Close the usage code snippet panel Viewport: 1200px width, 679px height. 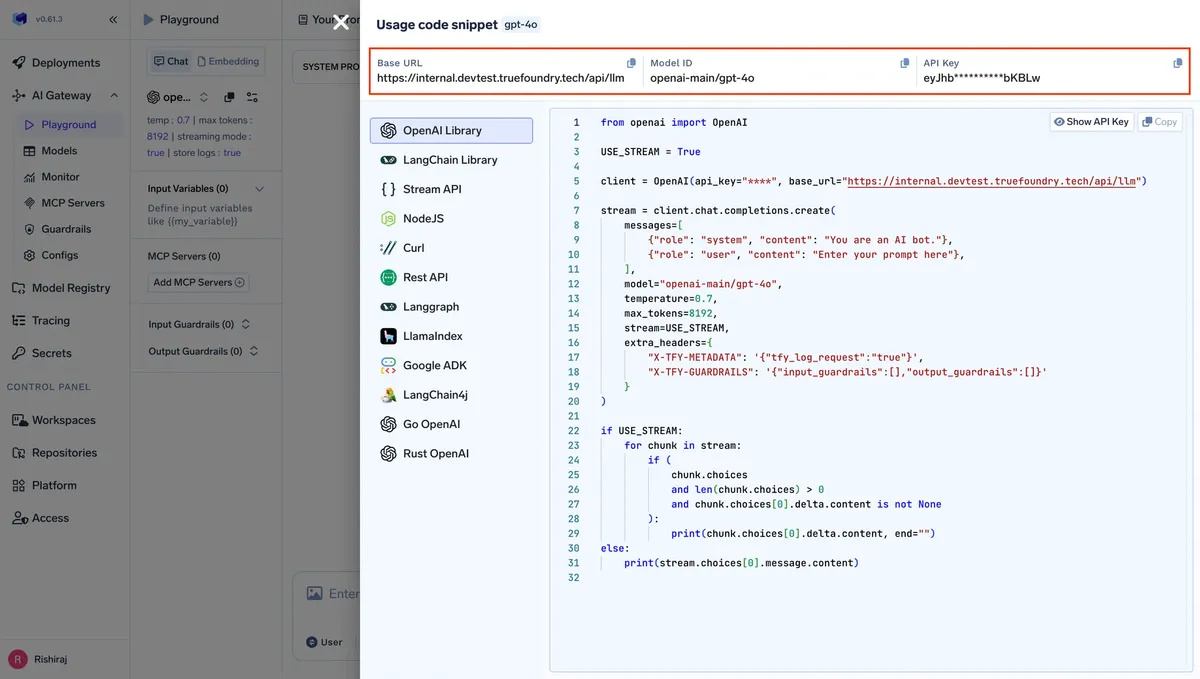(341, 22)
